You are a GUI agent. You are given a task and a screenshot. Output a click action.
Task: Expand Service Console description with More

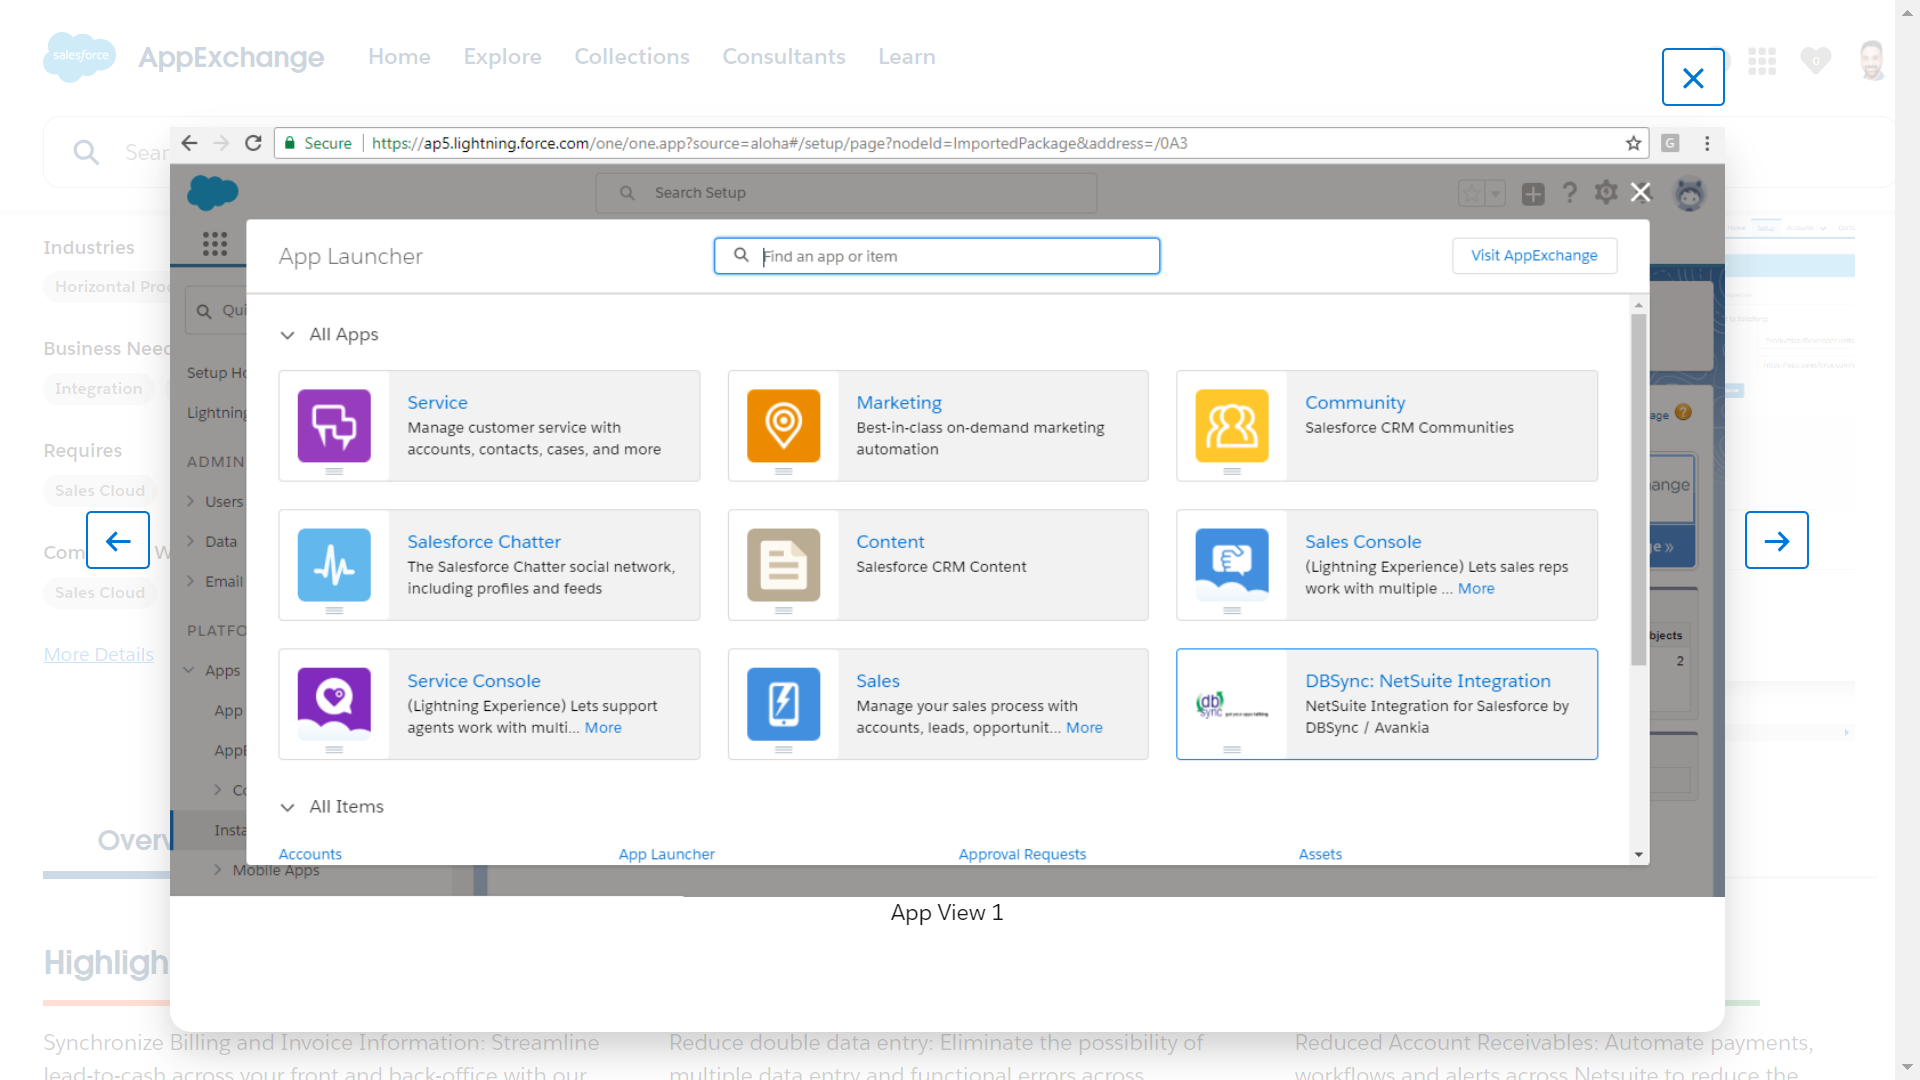[603, 728]
